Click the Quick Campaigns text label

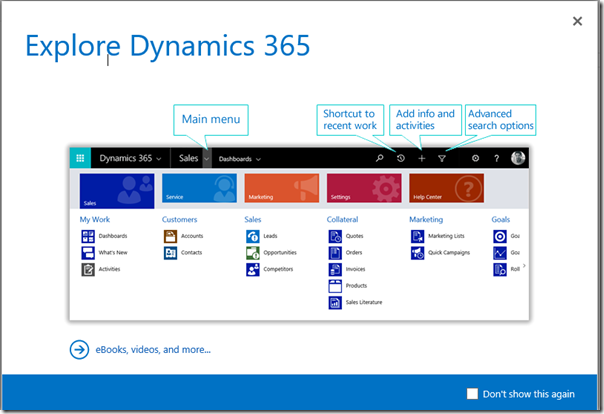pos(449,253)
